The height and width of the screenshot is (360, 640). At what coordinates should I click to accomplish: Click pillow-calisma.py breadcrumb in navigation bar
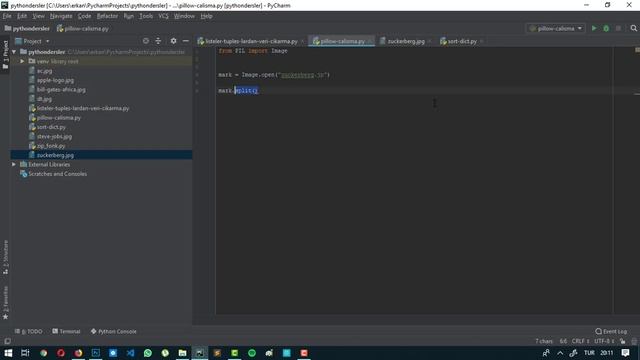[83, 28]
